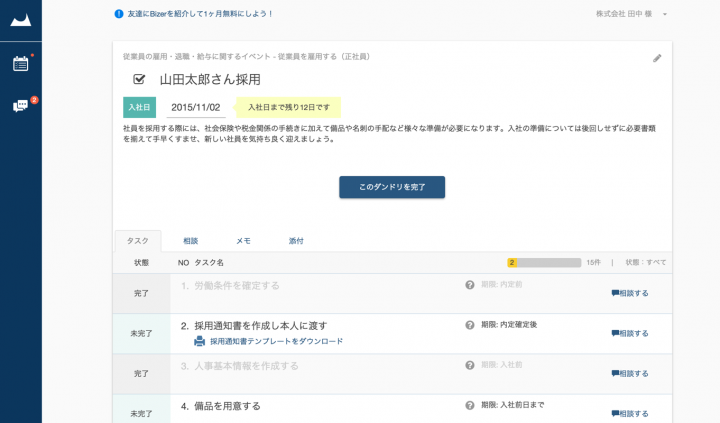Download the 採用通知書テンプレート

tap(276, 341)
